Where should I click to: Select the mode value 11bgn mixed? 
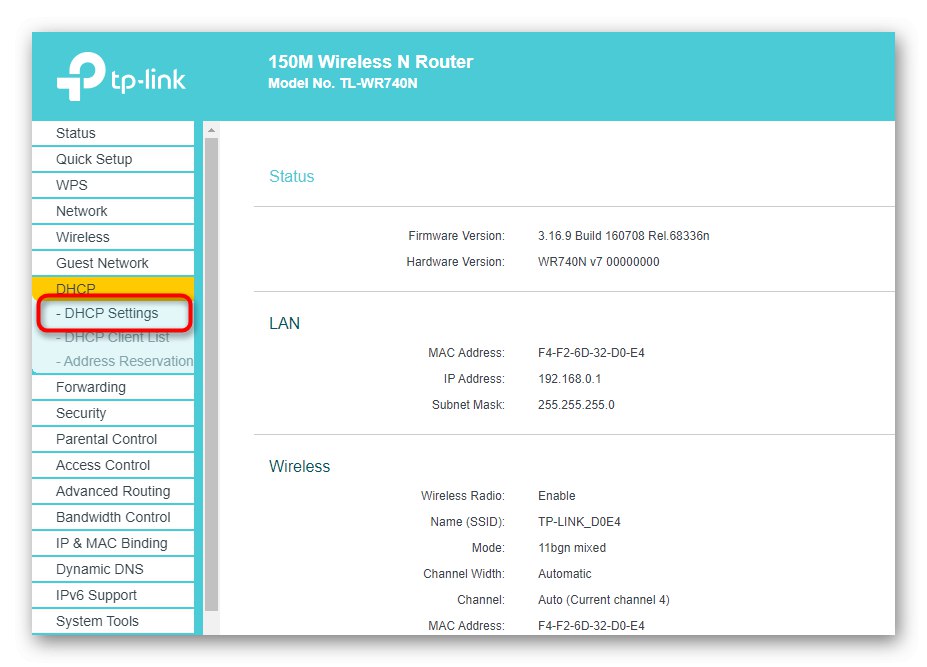[x=572, y=548]
